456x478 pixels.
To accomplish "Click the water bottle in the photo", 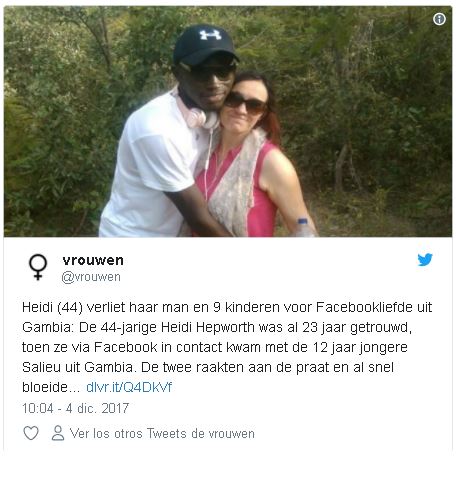I will coord(304,227).
